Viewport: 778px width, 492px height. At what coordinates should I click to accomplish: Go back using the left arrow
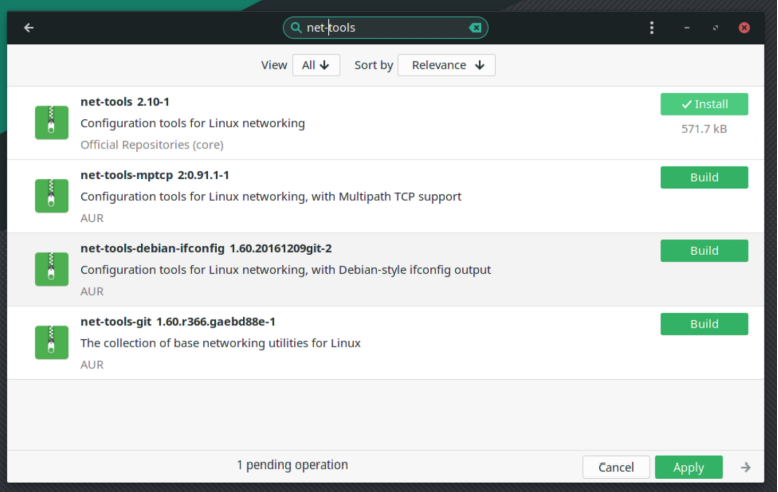point(29,28)
